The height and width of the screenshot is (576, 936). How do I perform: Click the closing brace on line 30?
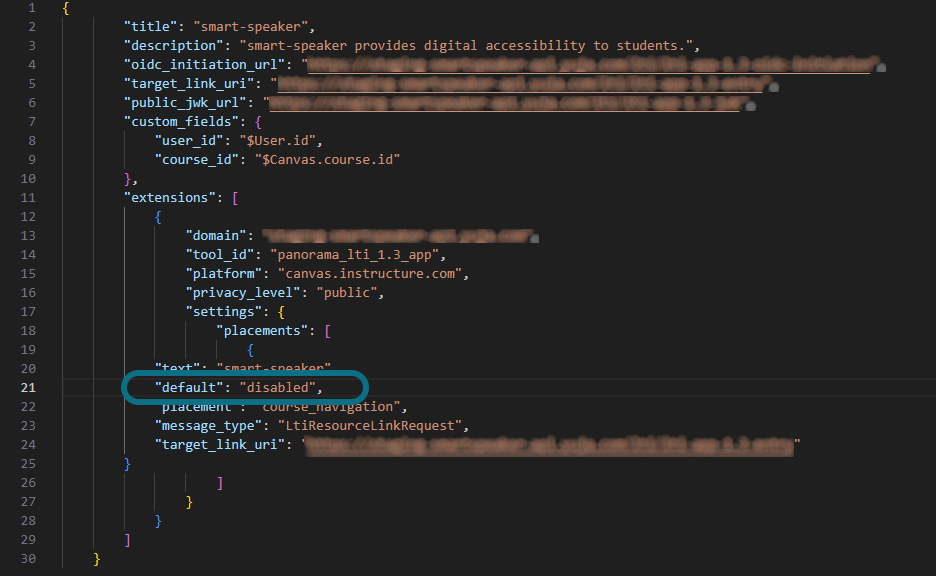[97, 559]
